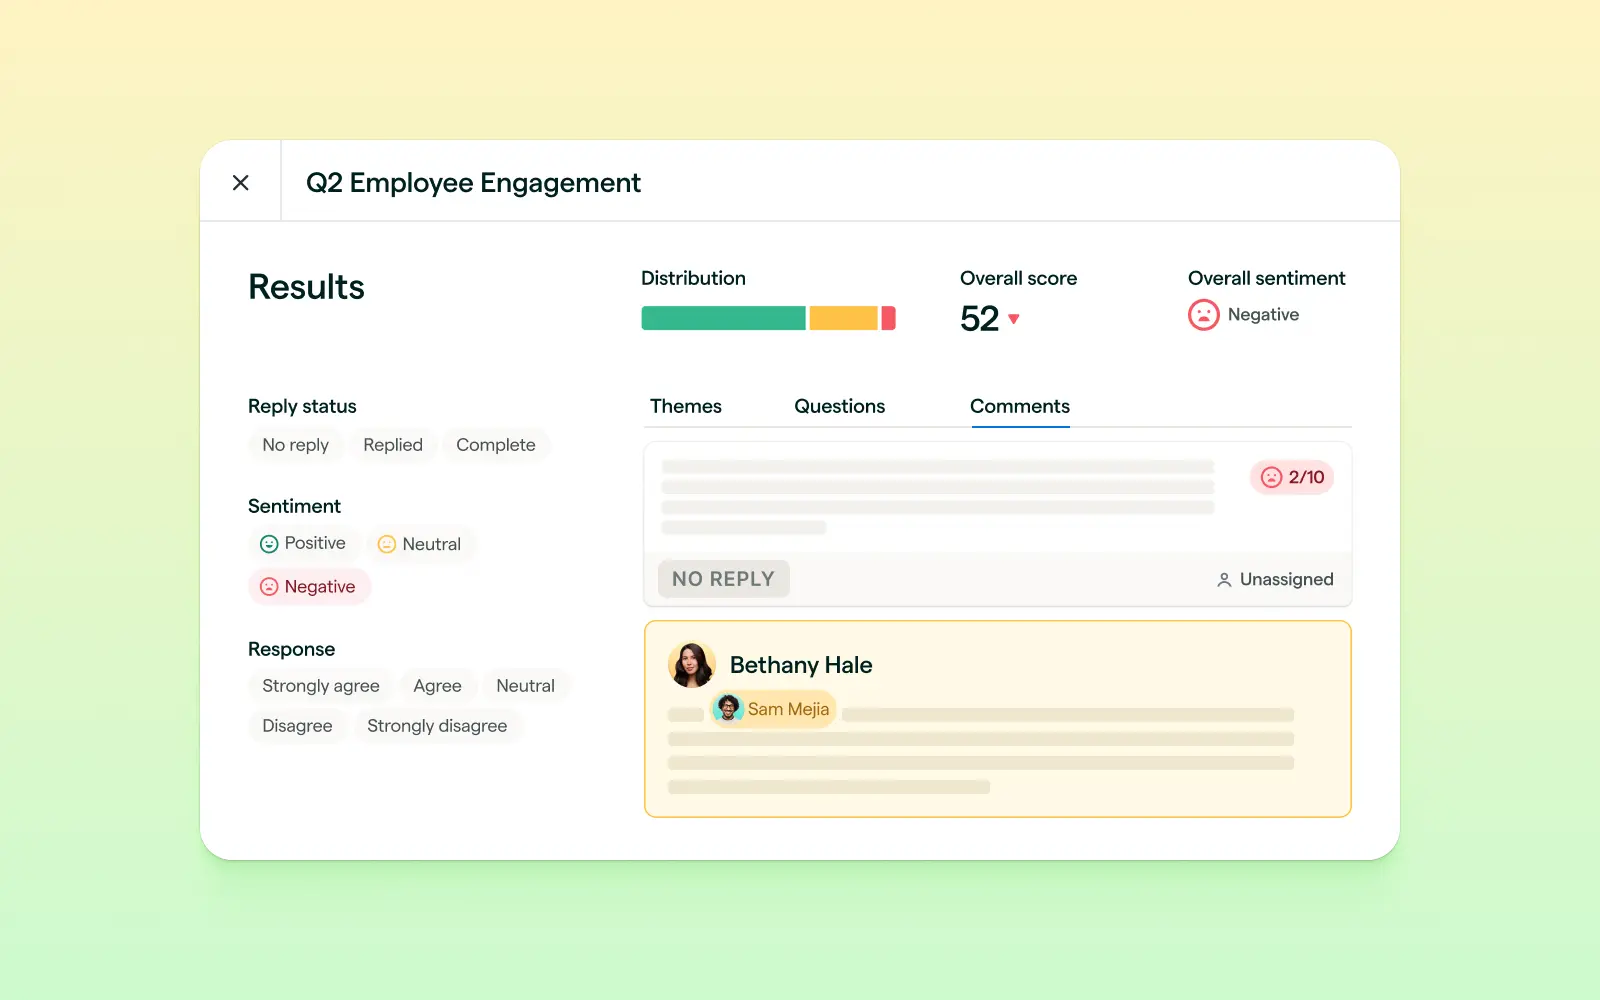Click the 2/10 sentiment score badge

(x=1291, y=477)
